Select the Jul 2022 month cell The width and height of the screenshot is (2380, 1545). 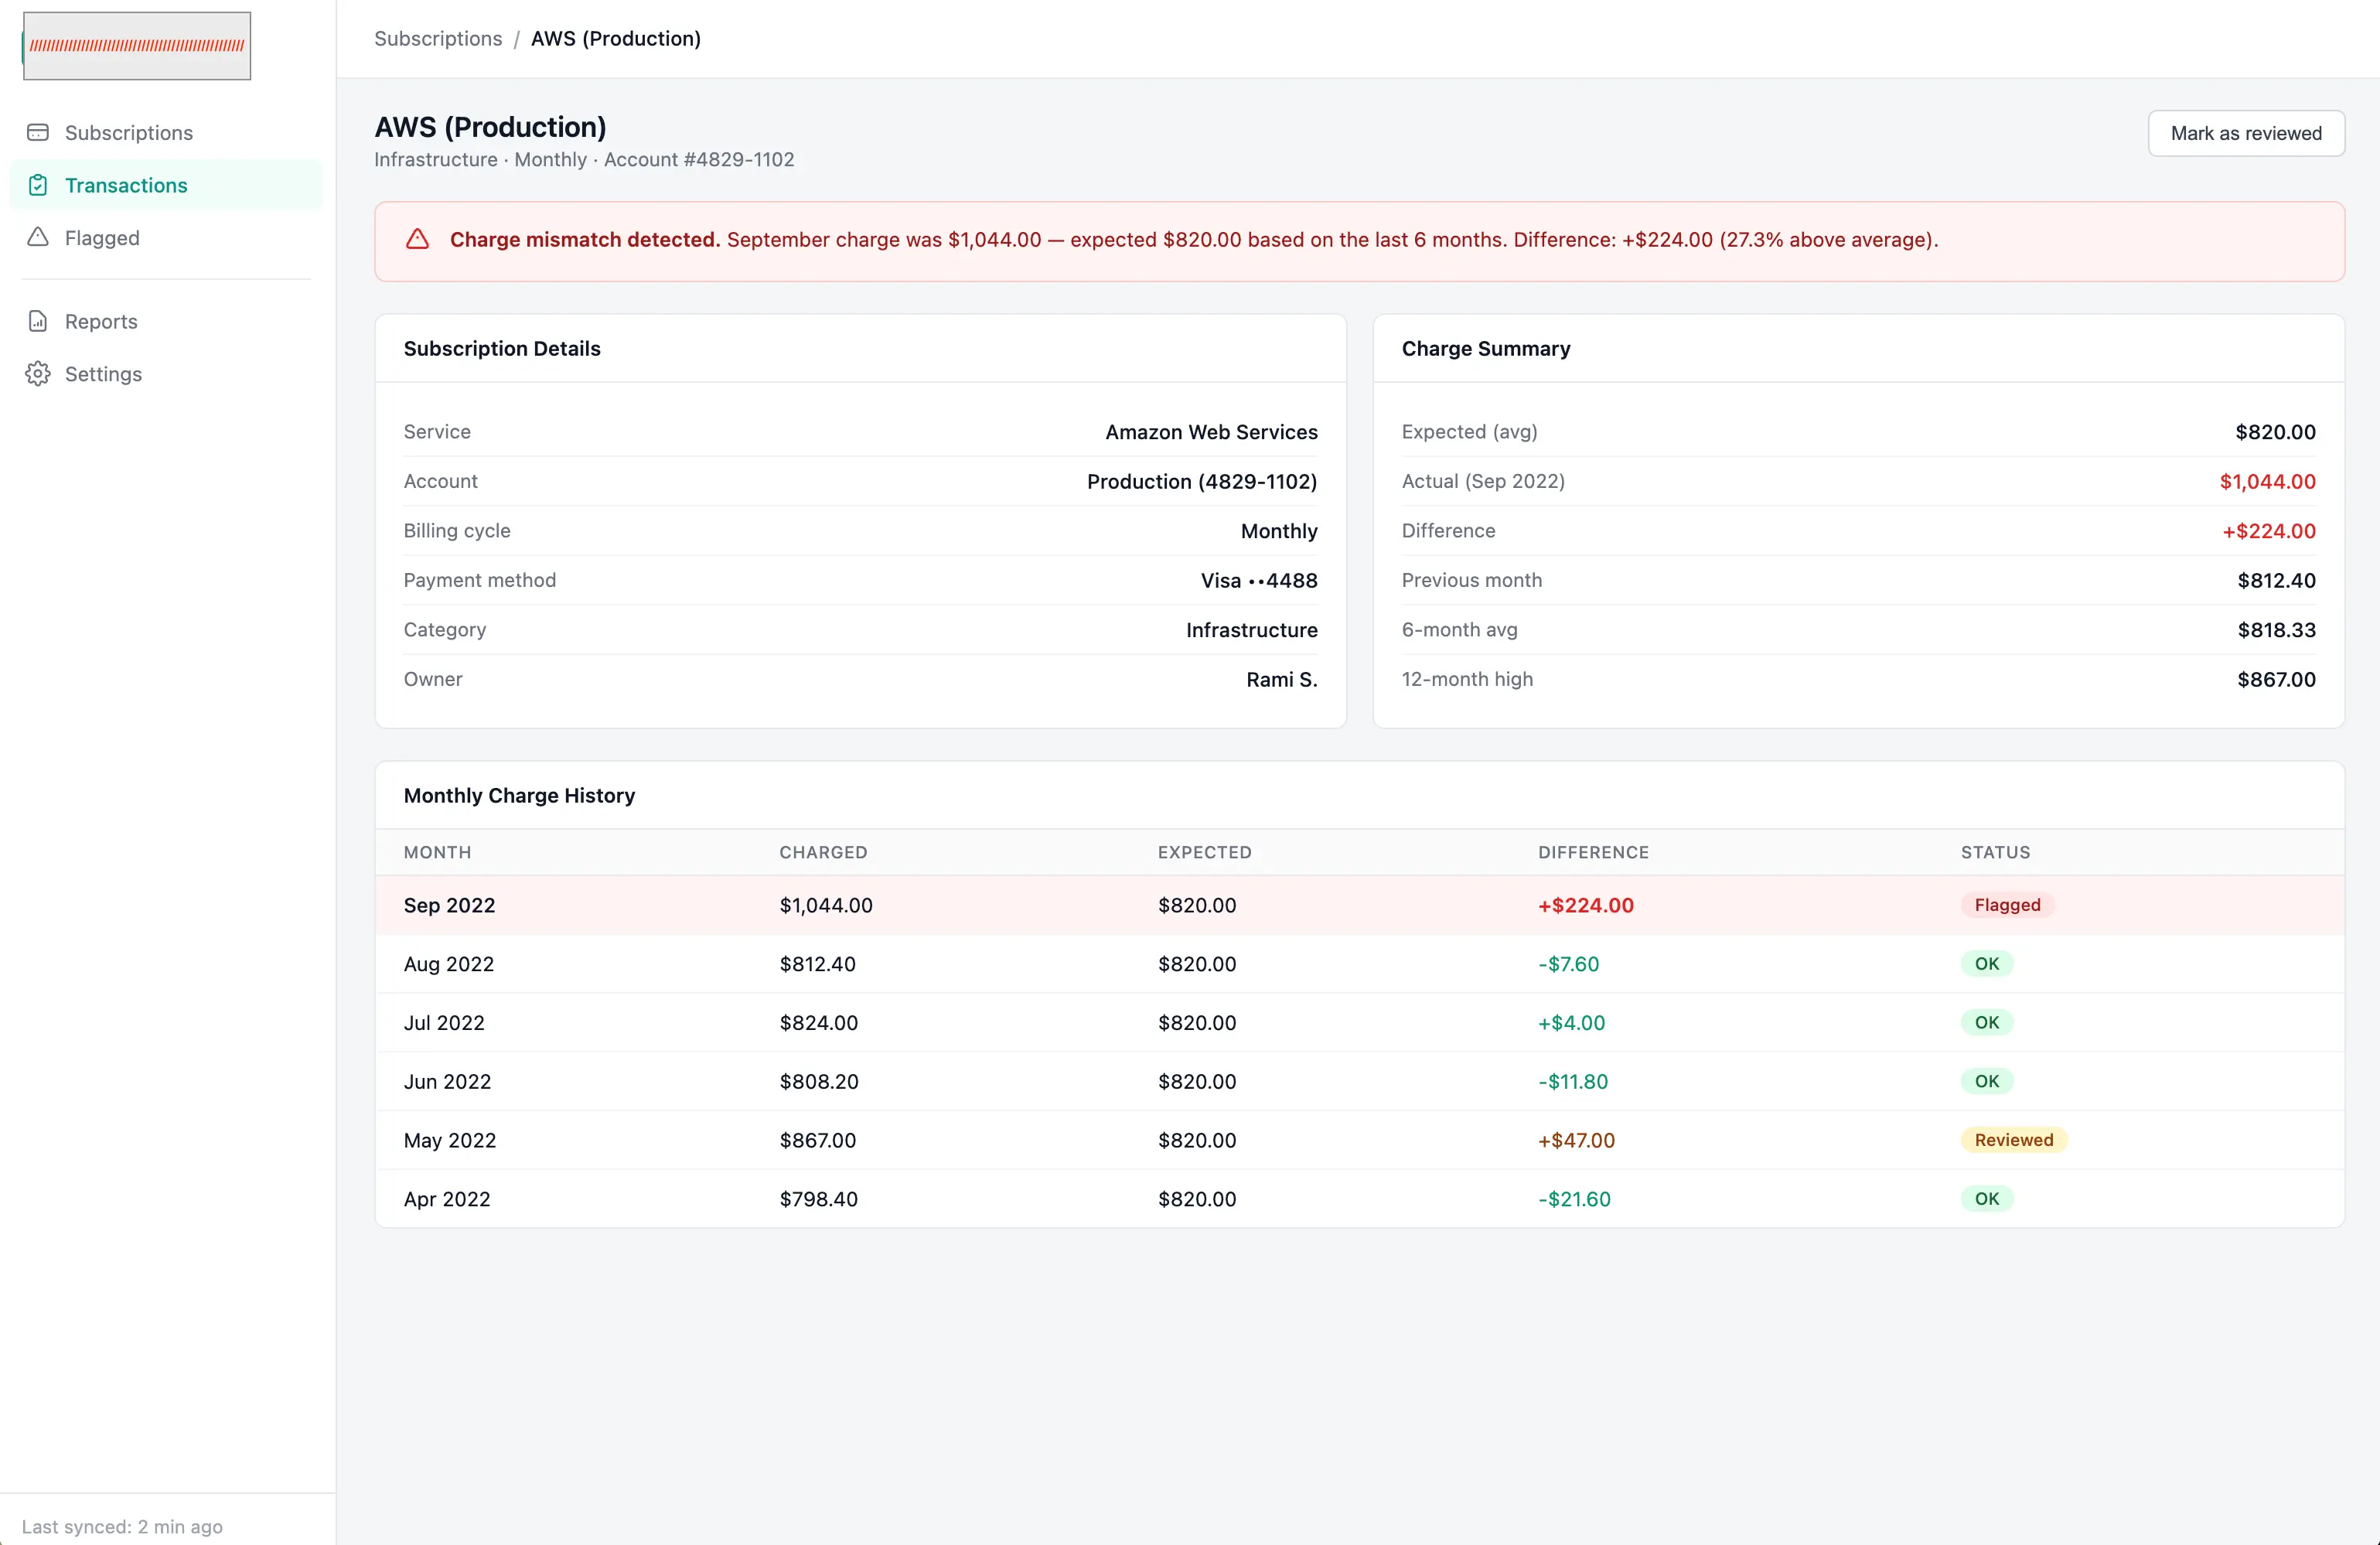tap(444, 1022)
